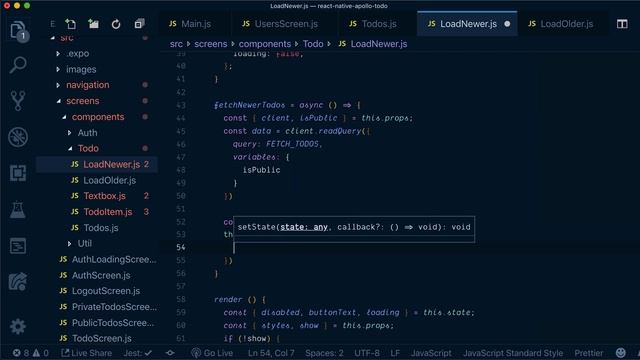The image size is (640, 360).
Task: Click screens in the breadcrumb
Action: coord(211,44)
